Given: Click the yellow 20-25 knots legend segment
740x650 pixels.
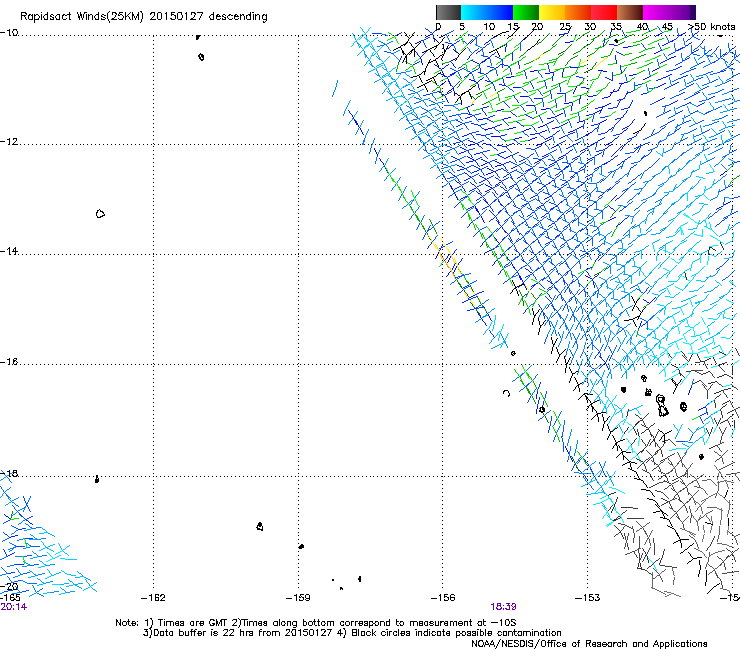Looking at the screenshot, I should (552, 12).
